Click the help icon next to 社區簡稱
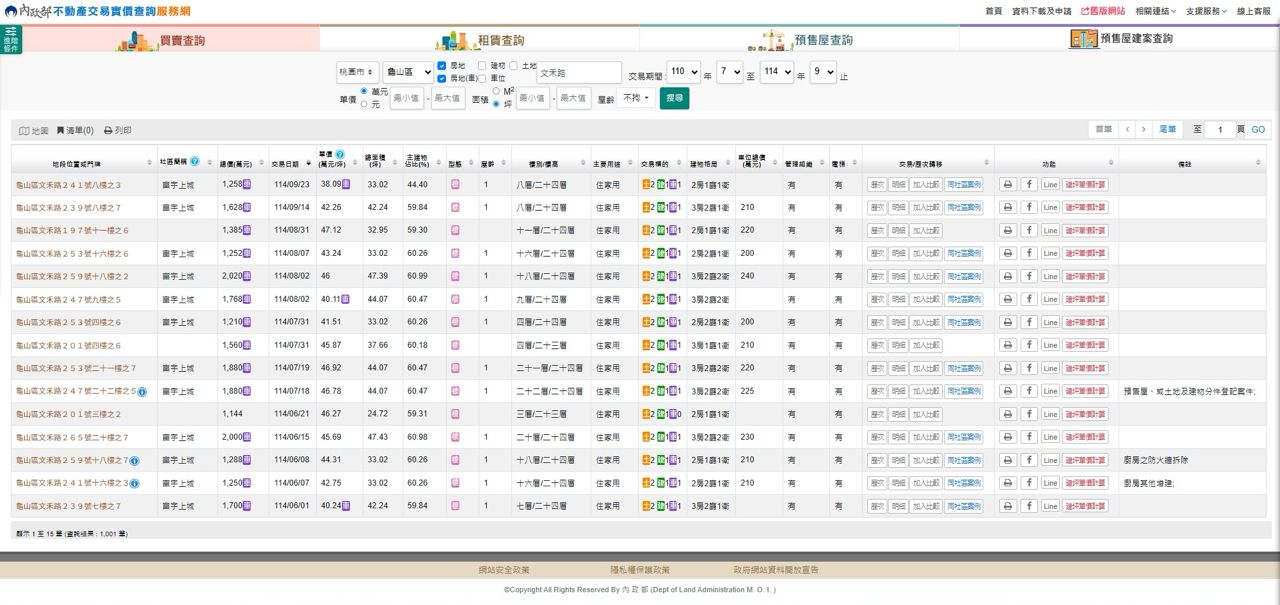The image size is (1280, 605). 195,161
